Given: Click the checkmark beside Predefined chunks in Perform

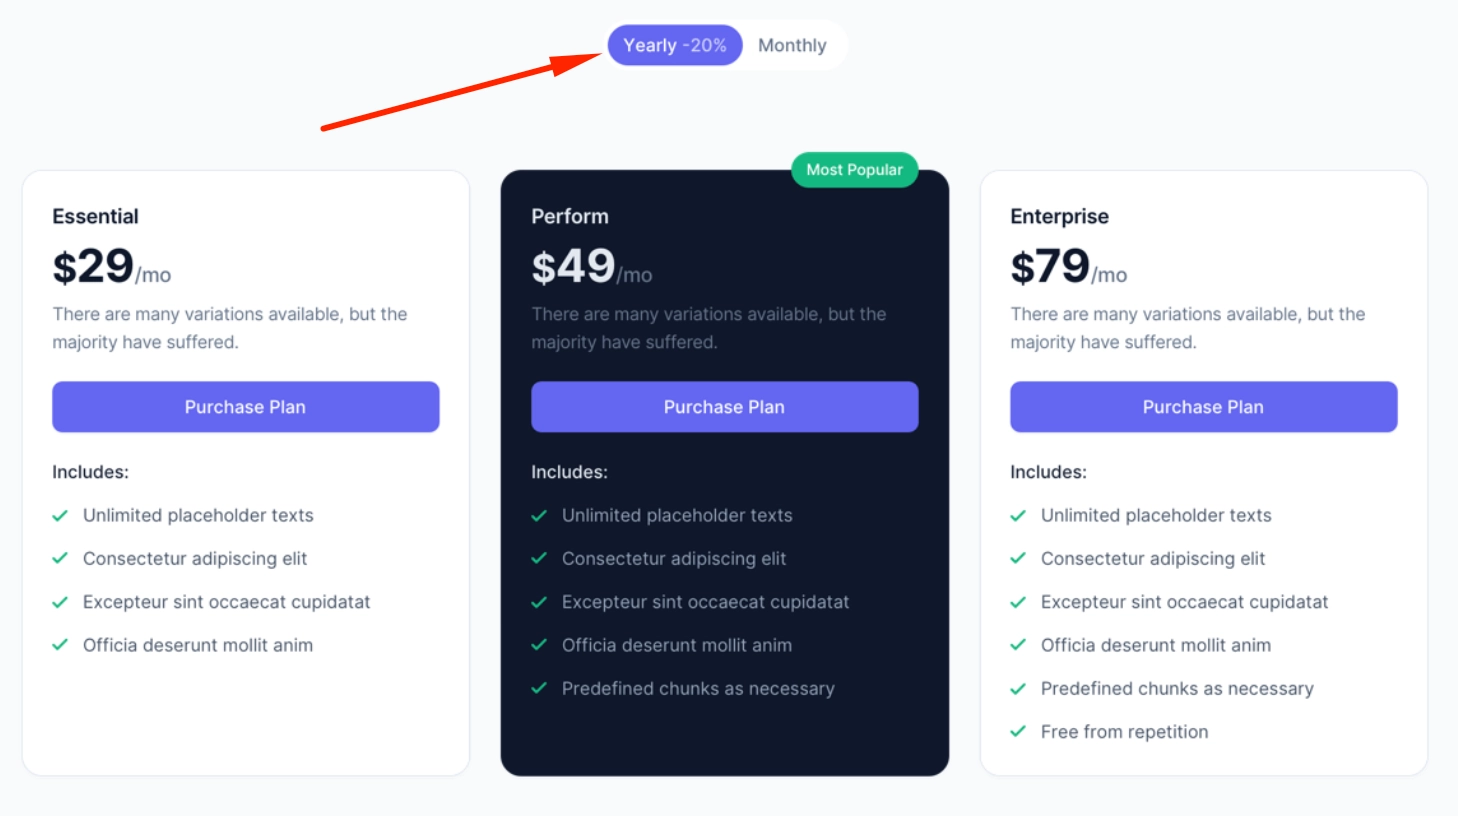Looking at the screenshot, I should [538, 688].
